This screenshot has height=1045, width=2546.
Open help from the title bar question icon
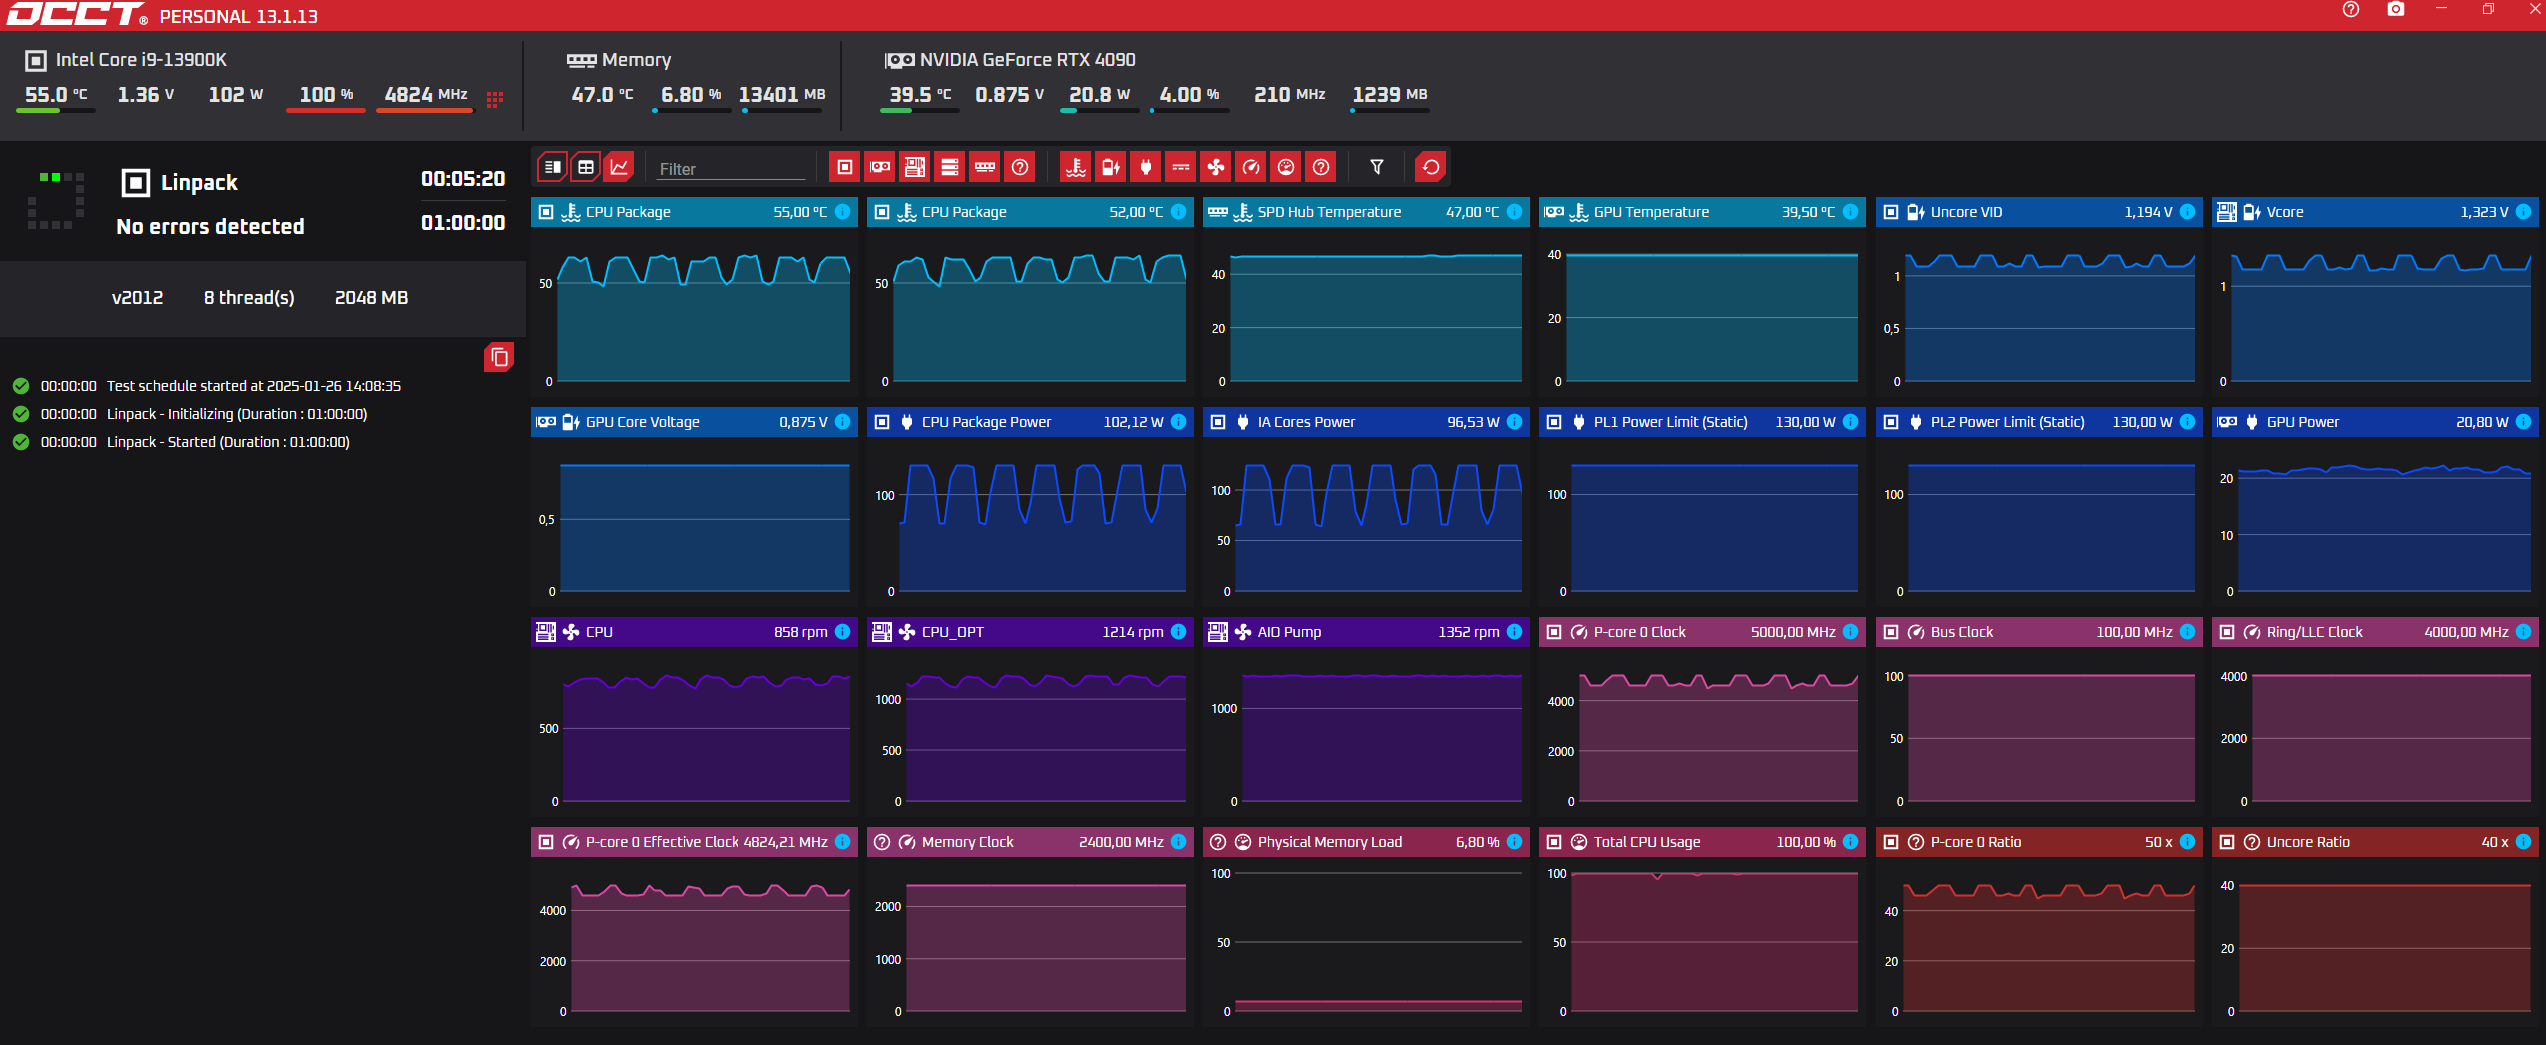point(2351,9)
